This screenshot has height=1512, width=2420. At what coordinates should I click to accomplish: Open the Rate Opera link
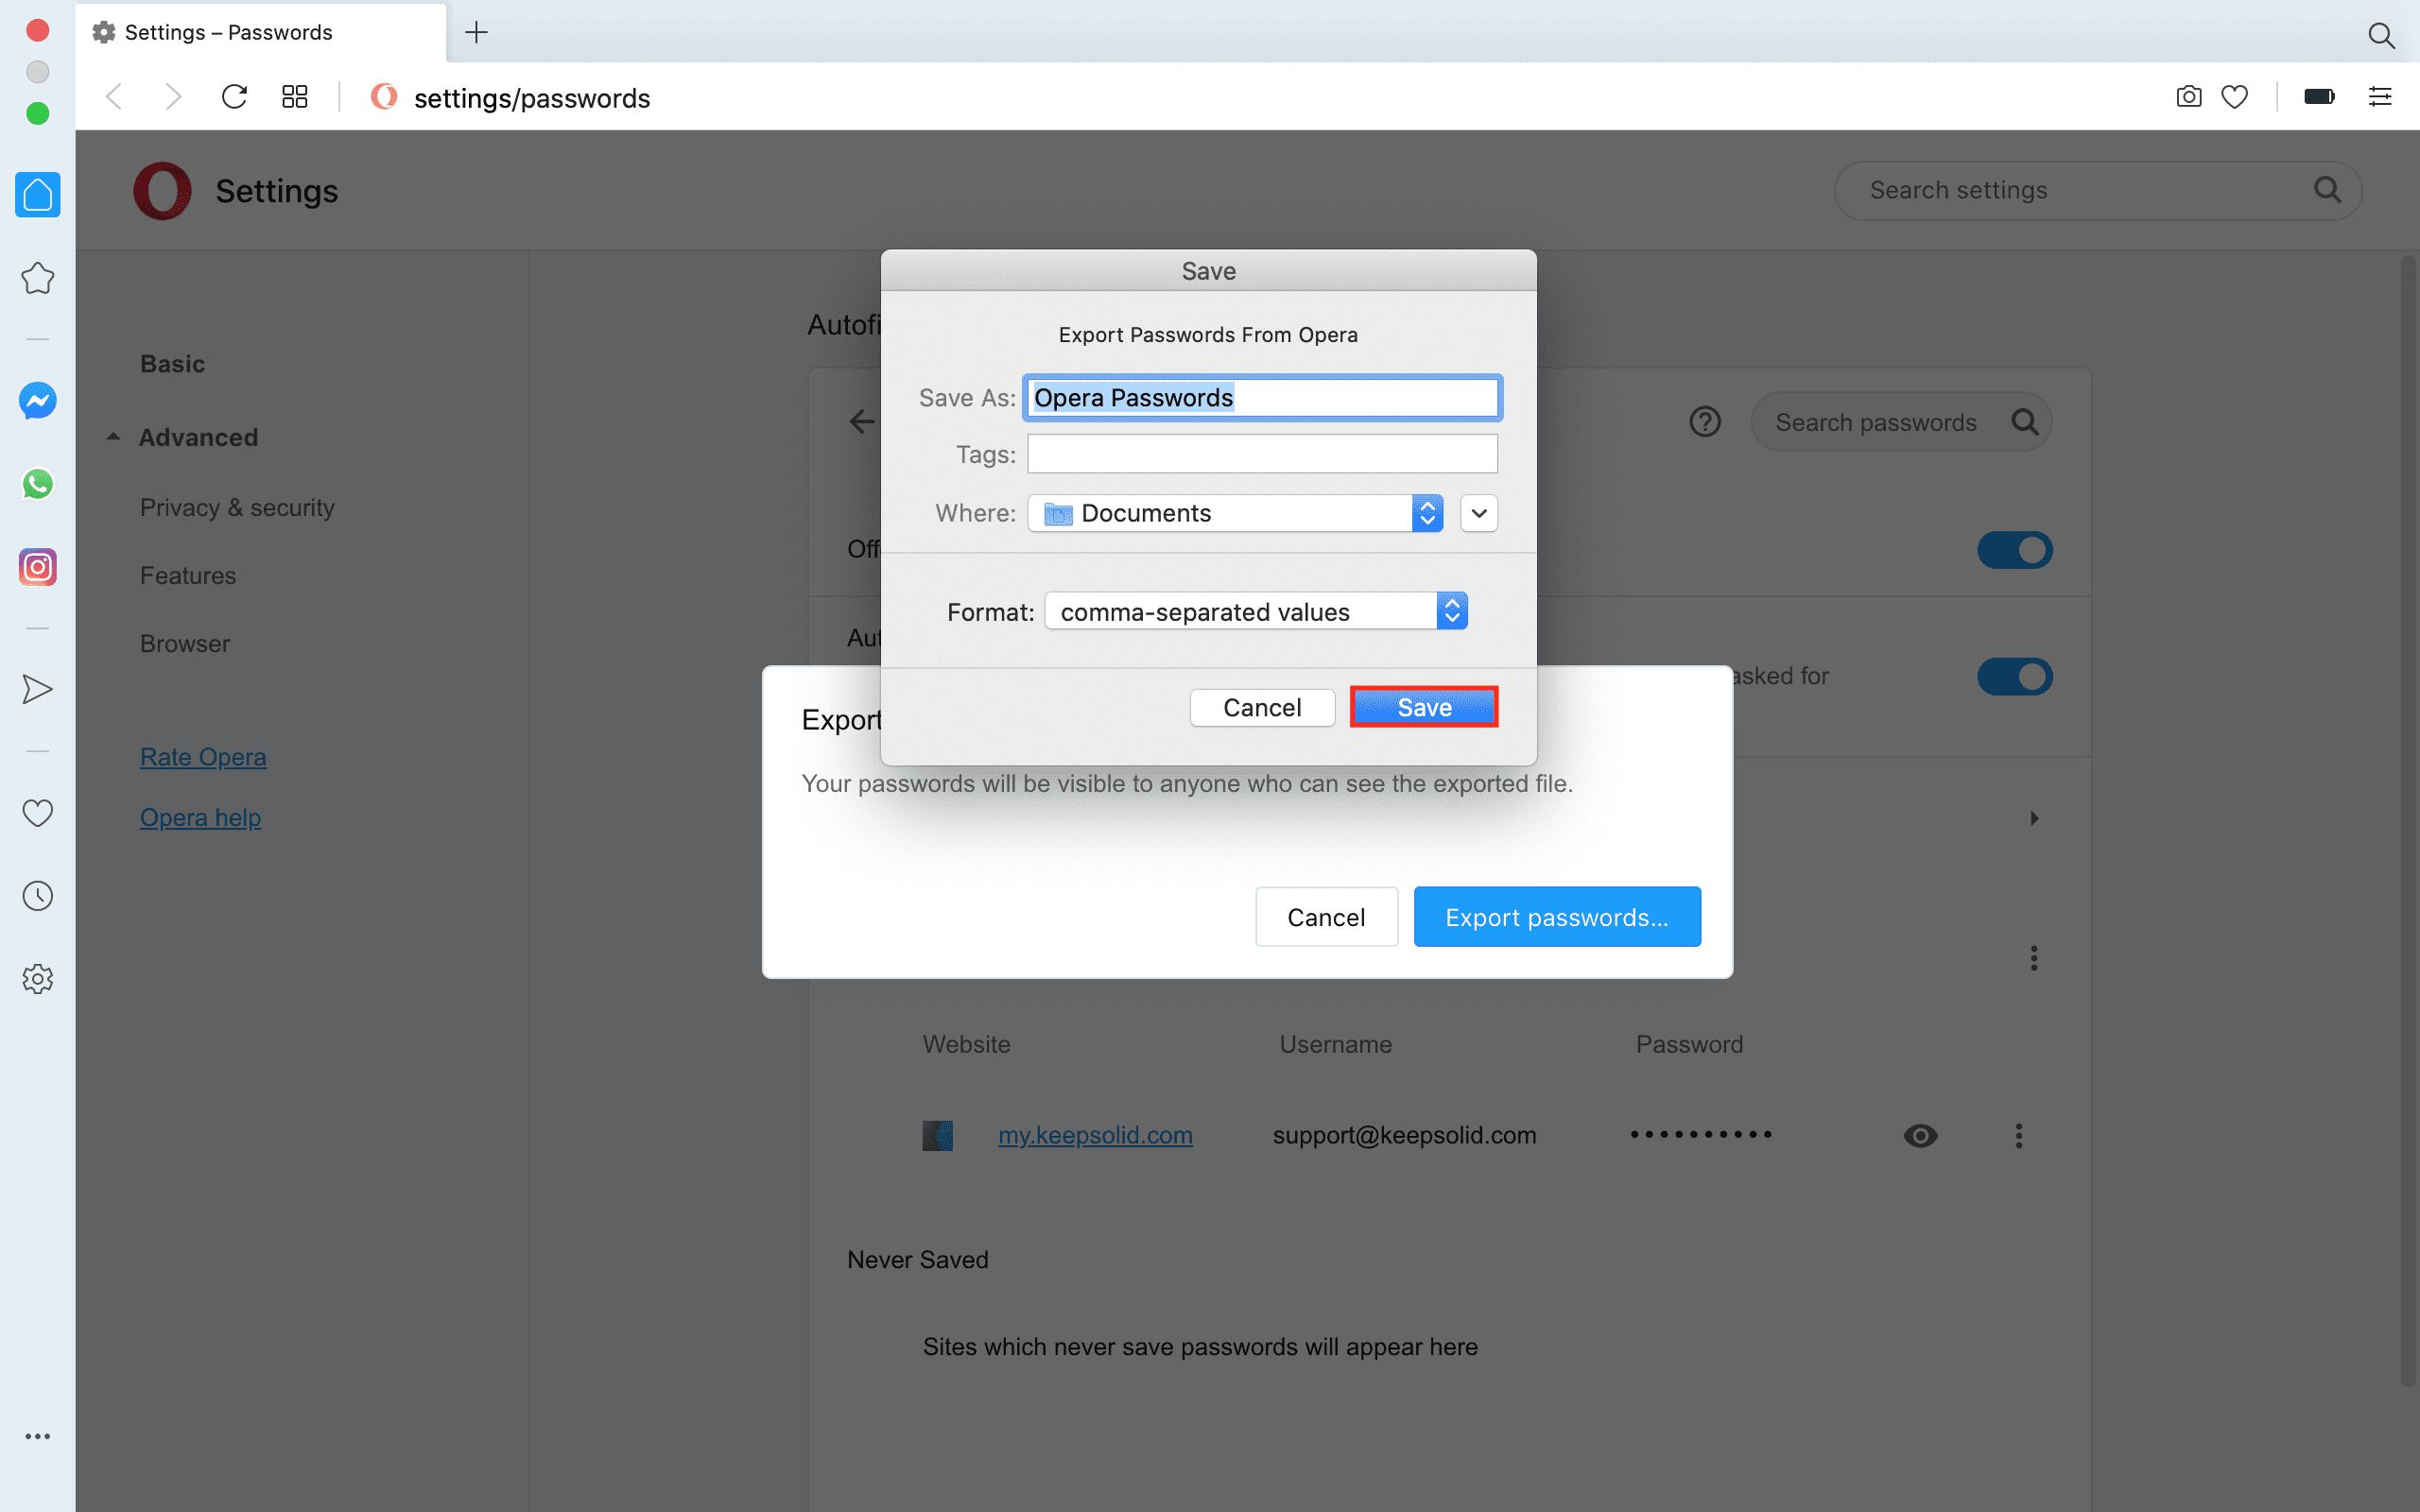click(203, 757)
